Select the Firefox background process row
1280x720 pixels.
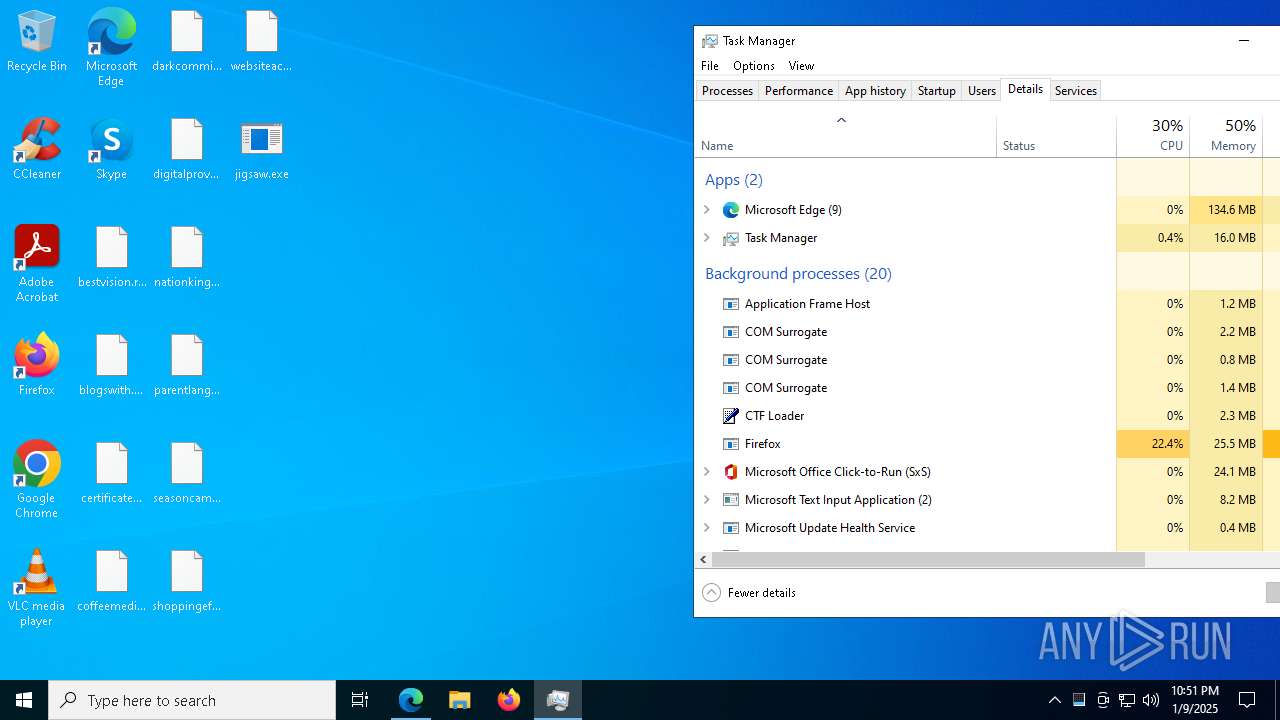click(987, 444)
